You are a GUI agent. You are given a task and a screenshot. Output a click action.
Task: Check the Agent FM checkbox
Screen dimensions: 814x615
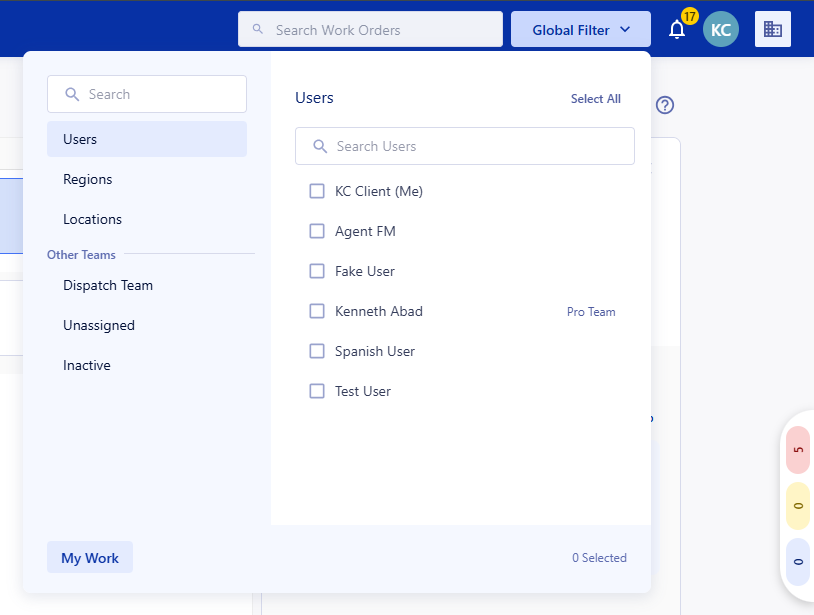click(317, 231)
